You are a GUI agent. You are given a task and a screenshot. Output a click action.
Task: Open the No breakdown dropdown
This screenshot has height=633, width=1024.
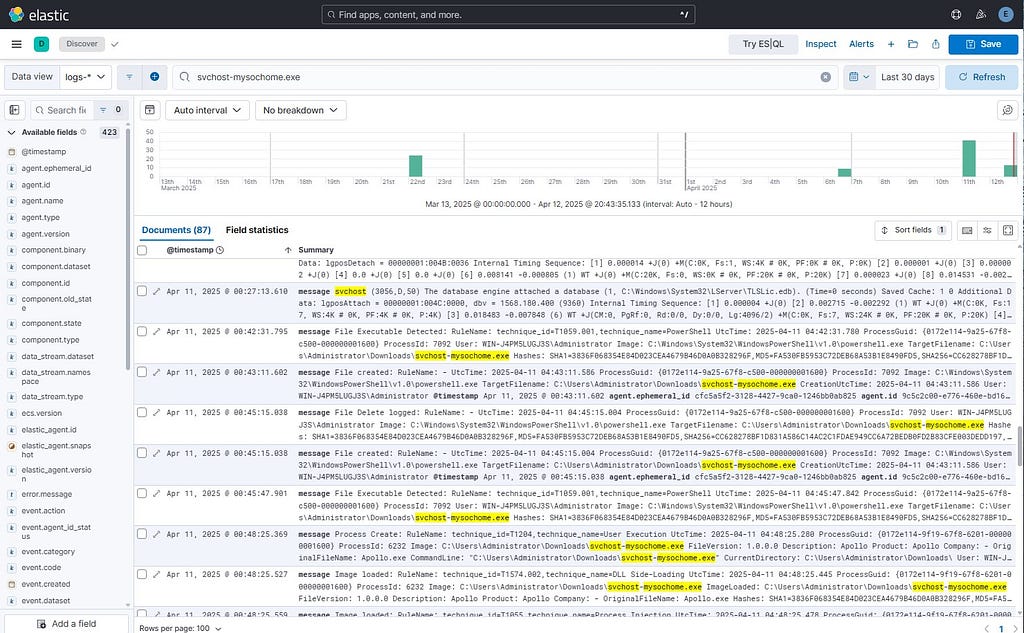tap(300, 110)
